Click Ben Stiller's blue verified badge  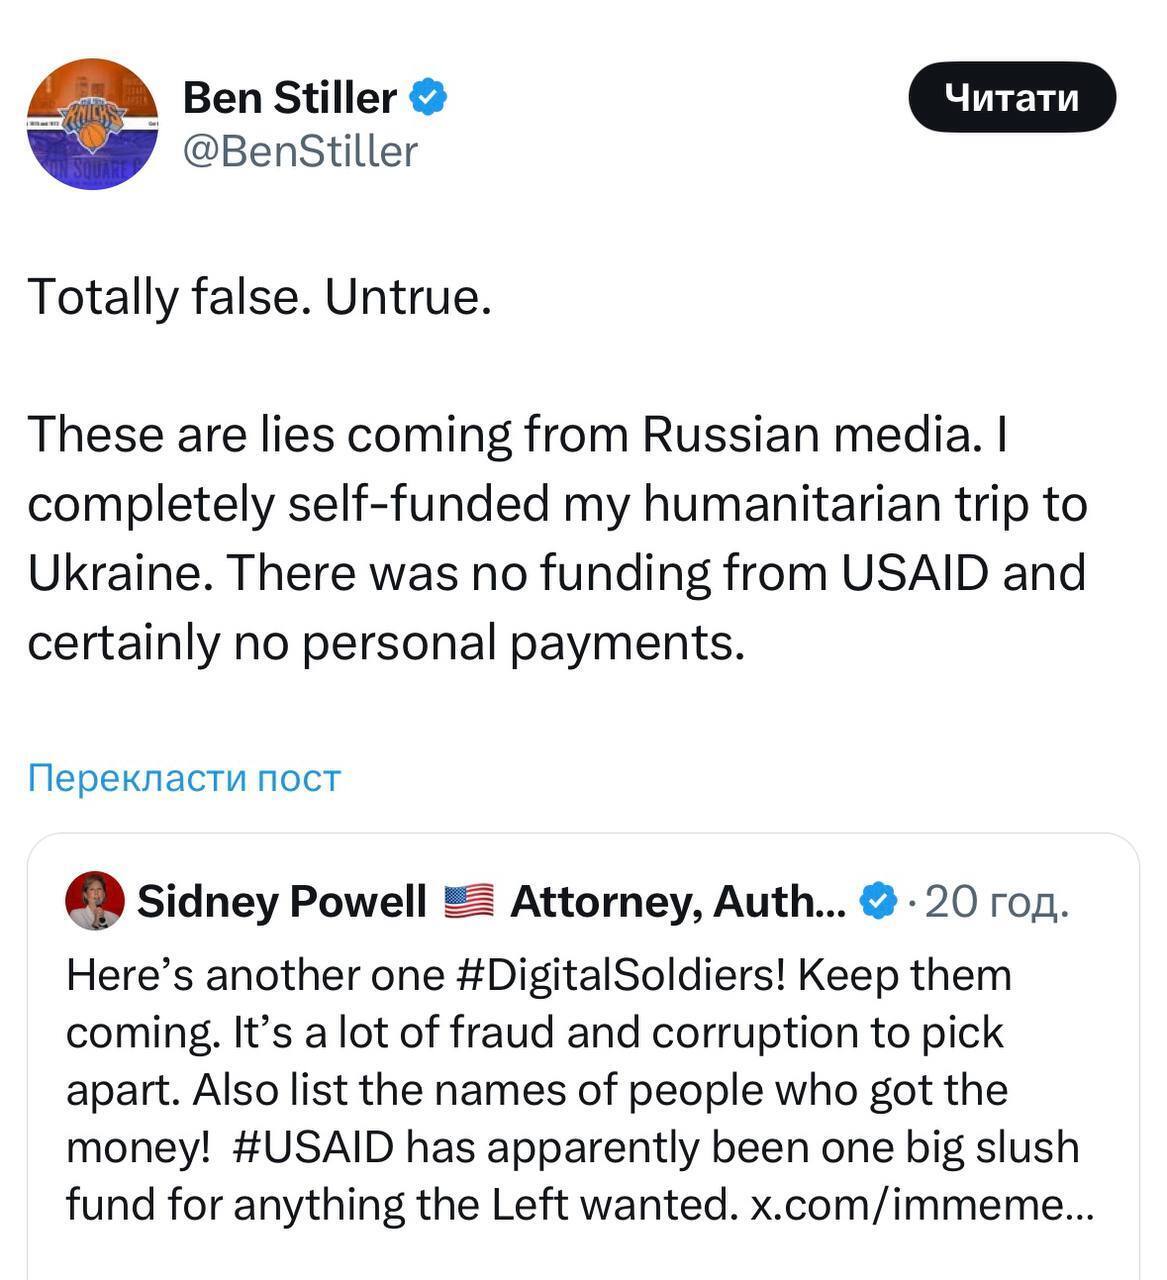(x=430, y=98)
